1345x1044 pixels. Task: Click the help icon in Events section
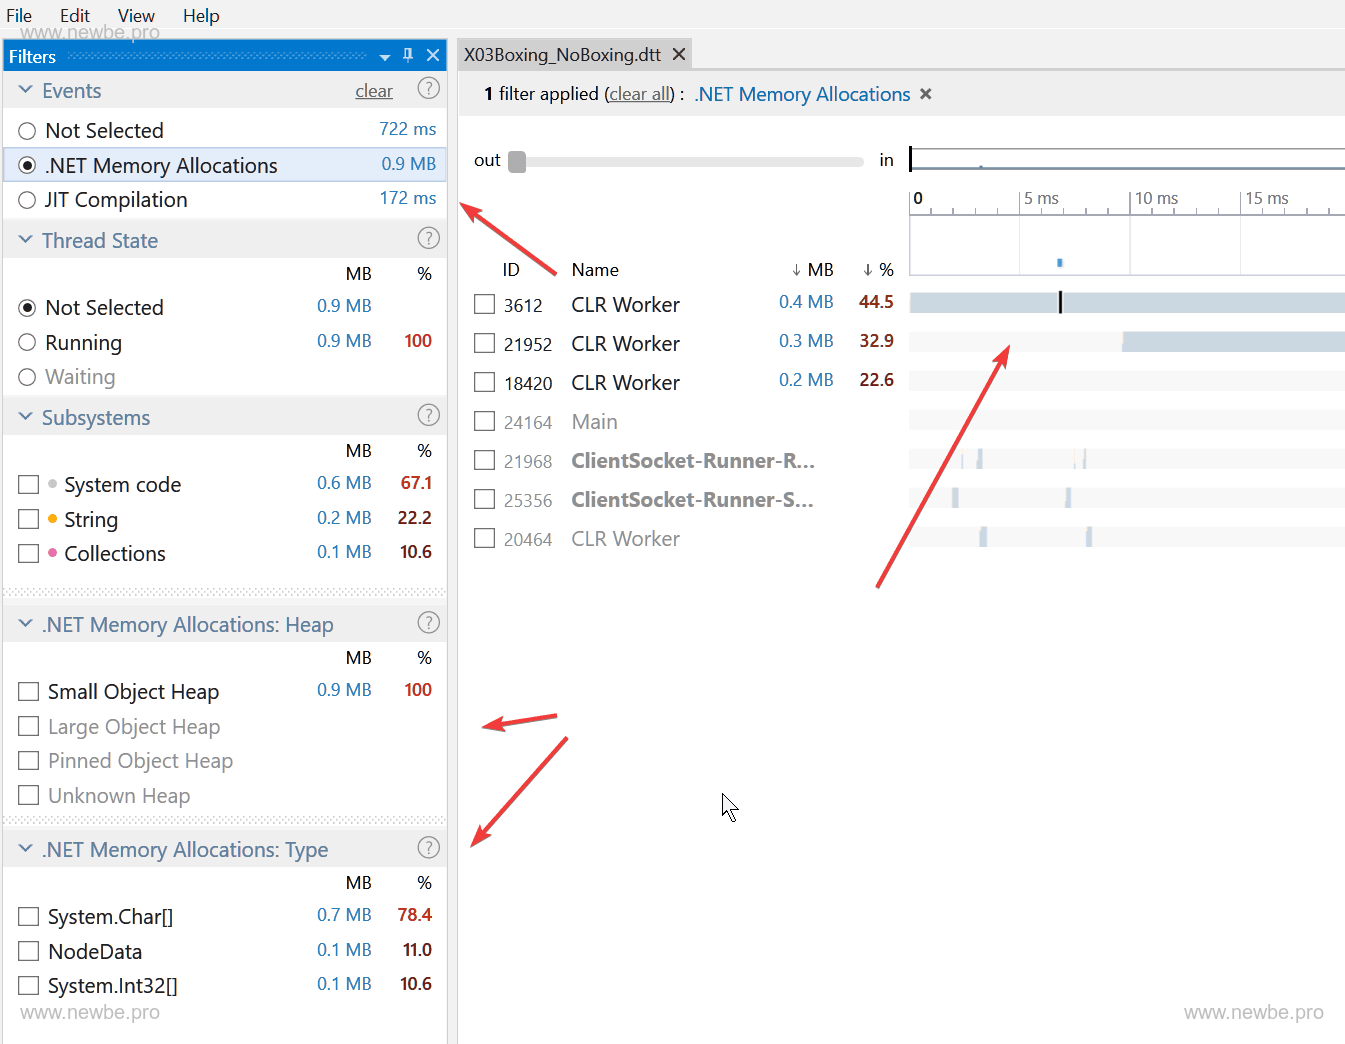coord(428,89)
